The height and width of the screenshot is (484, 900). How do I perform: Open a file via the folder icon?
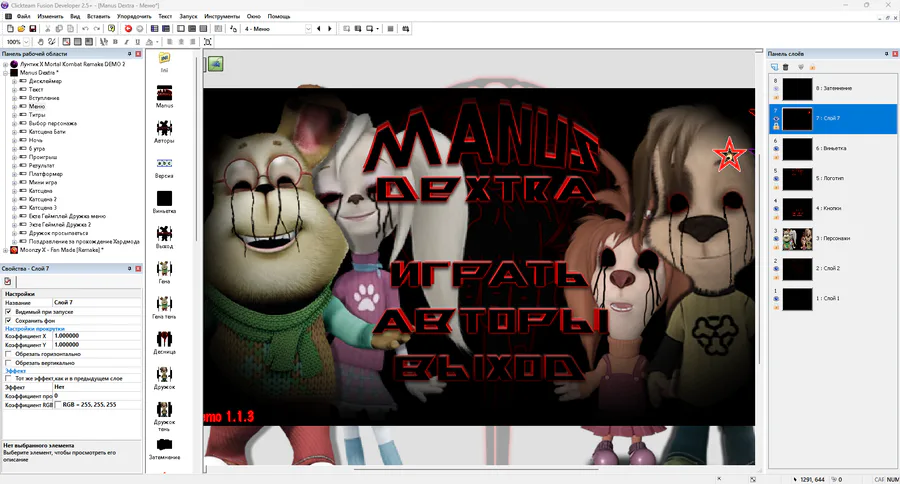pos(21,29)
